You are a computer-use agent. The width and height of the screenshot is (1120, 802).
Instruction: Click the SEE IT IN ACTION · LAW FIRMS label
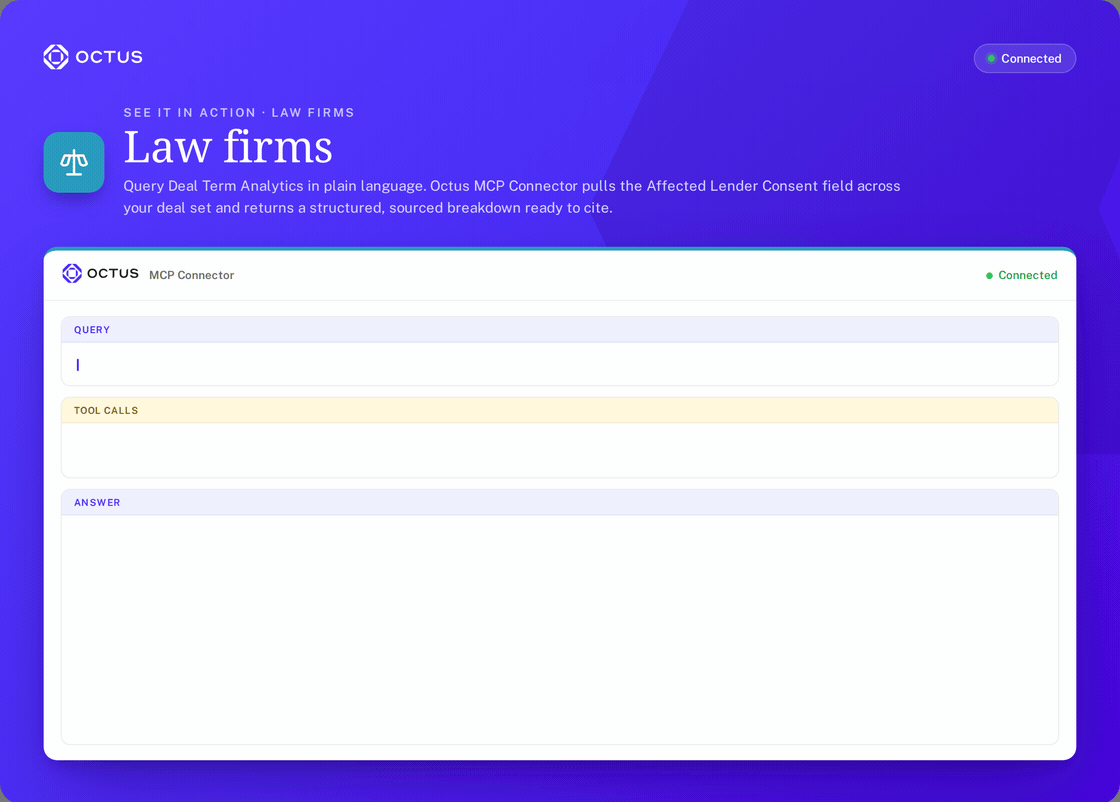239,113
